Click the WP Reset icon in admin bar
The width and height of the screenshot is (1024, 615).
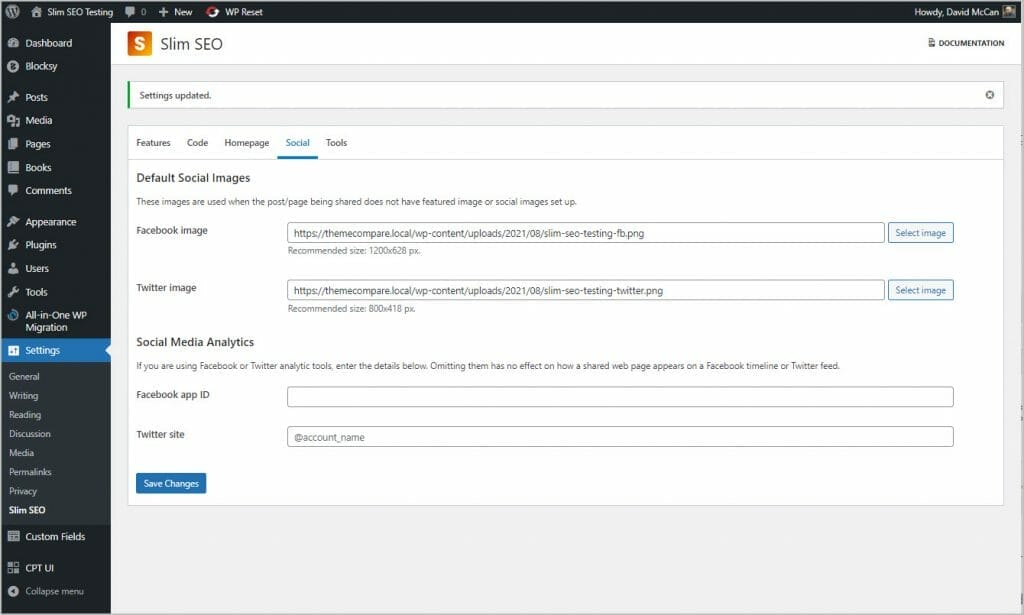pos(212,12)
